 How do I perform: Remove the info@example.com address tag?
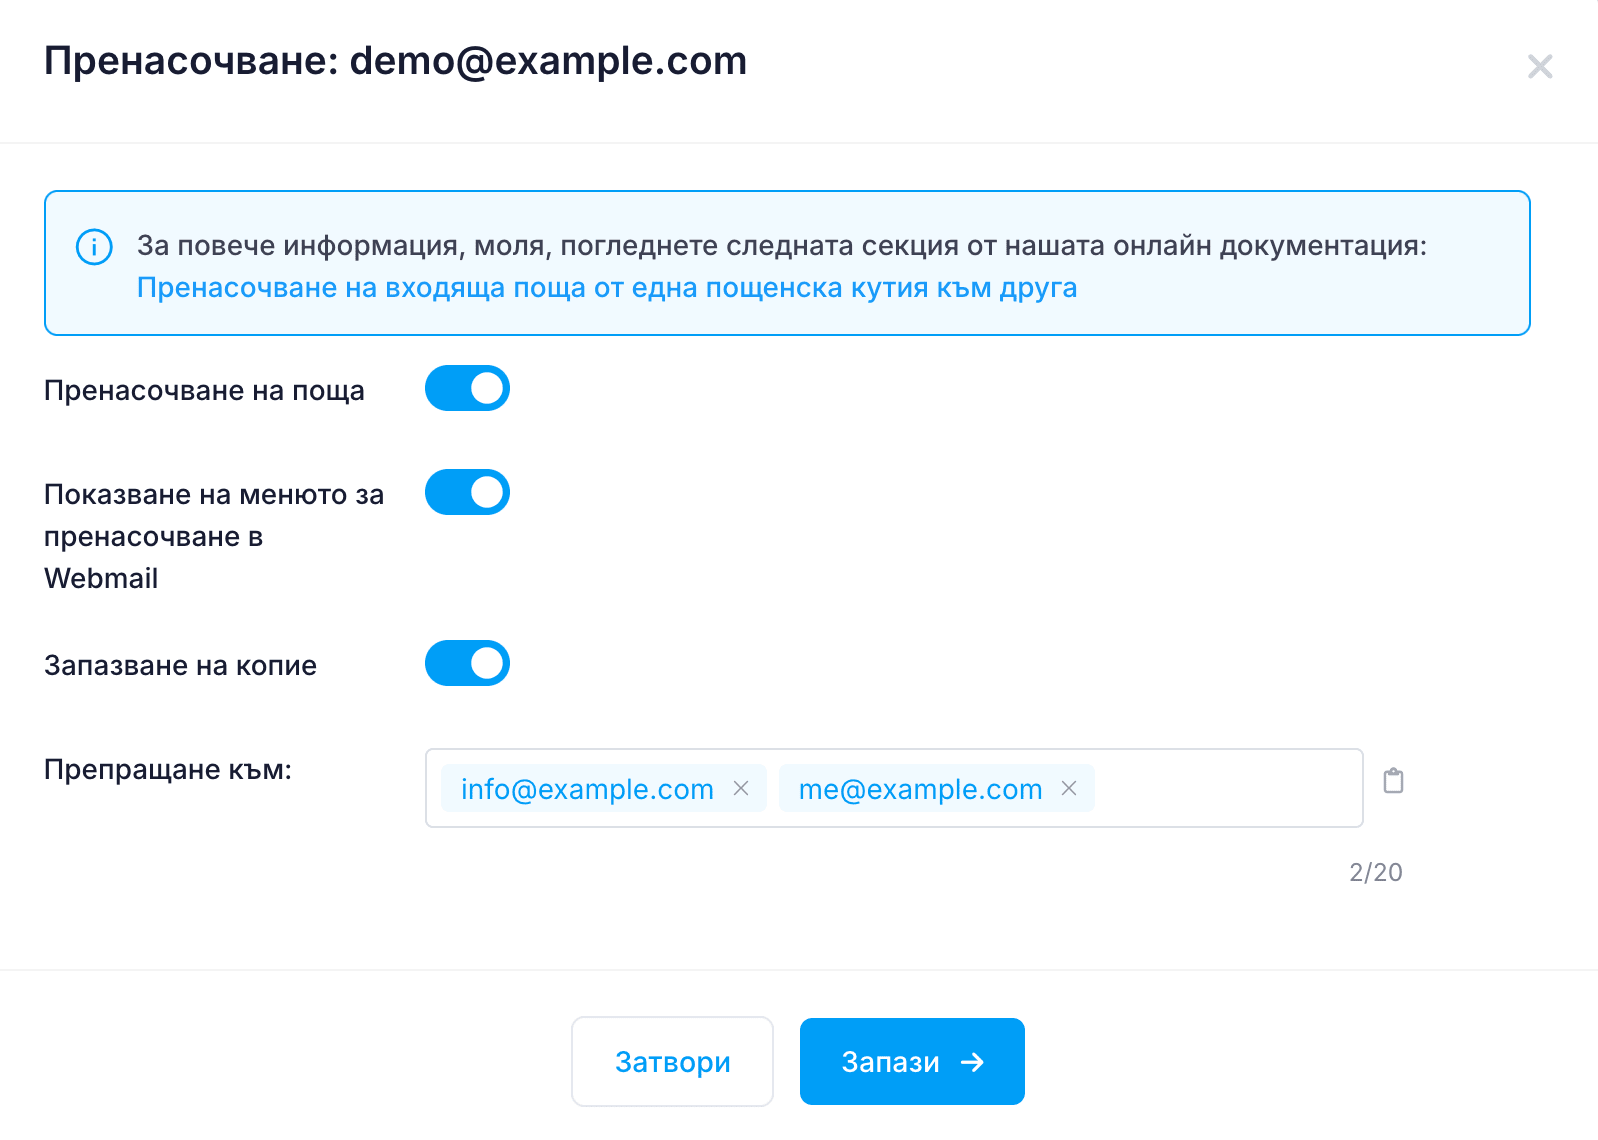tap(741, 788)
